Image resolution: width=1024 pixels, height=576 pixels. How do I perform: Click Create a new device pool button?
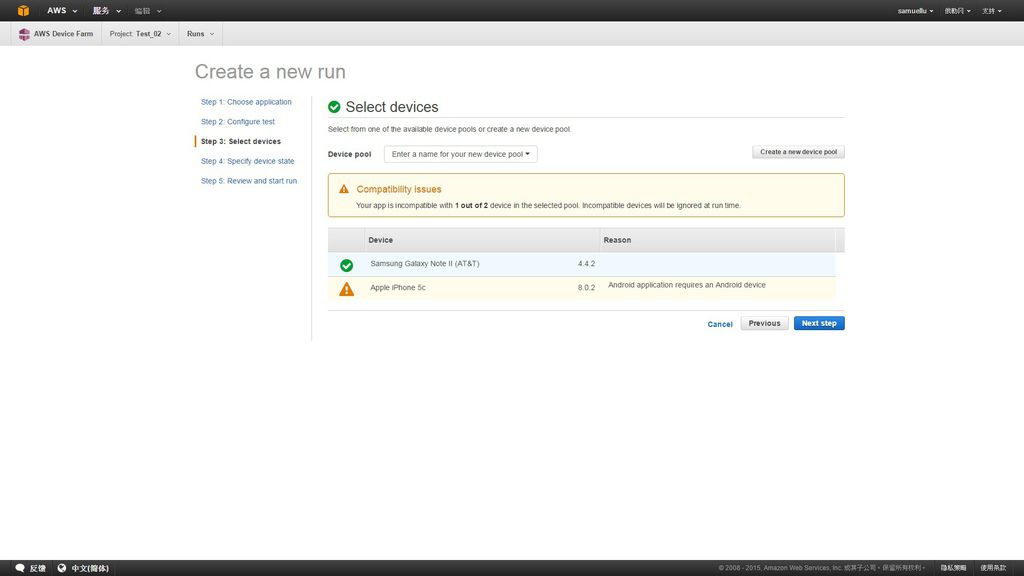click(798, 152)
